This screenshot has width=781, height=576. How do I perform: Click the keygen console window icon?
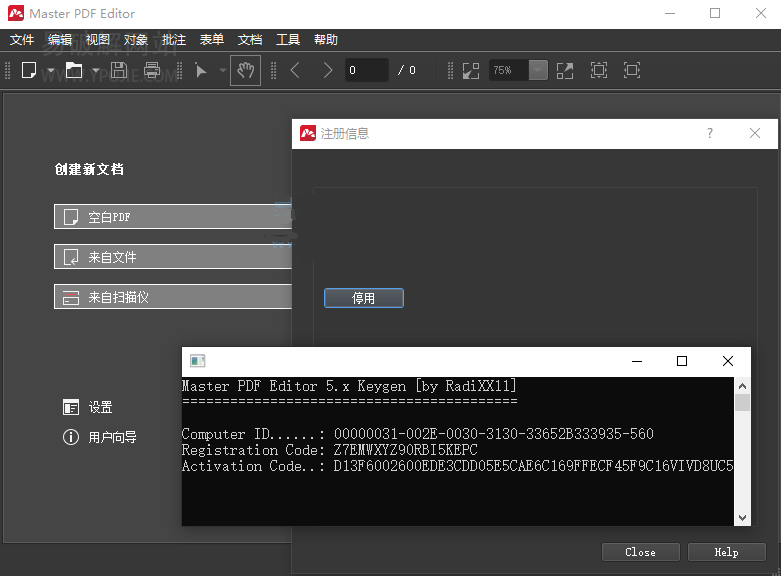click(198, 360)
